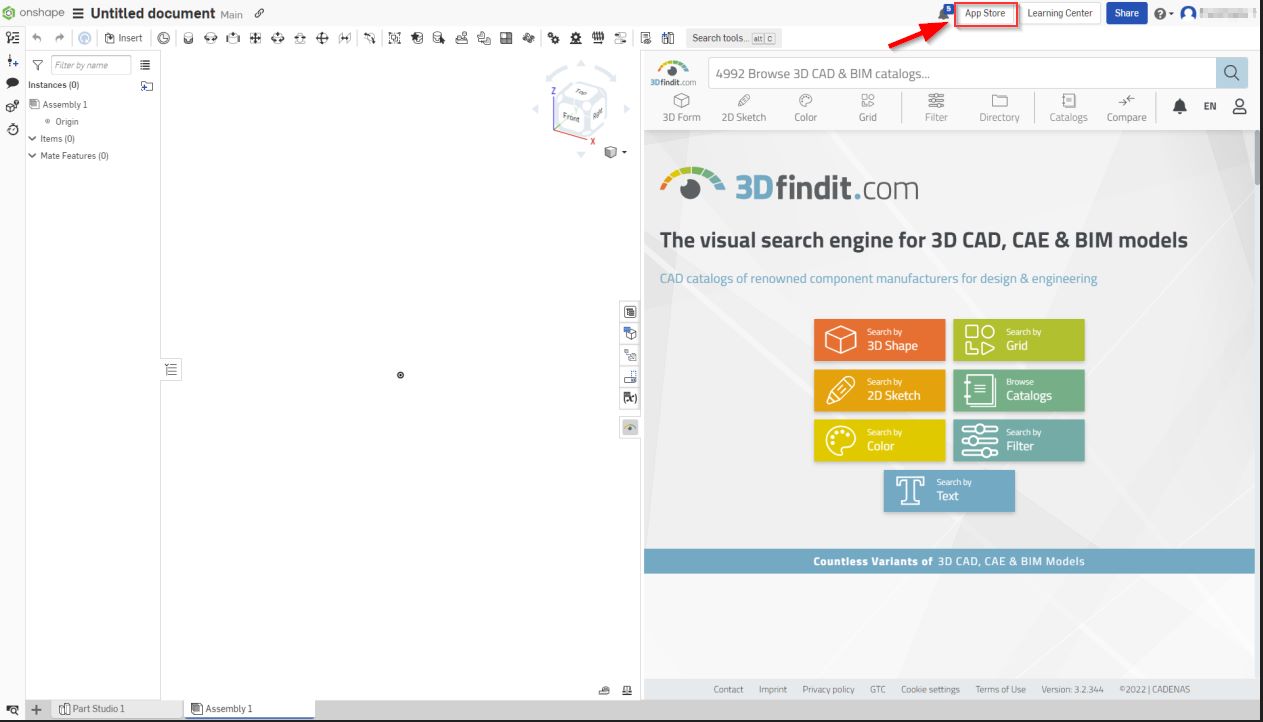Select the Rack and pinion relation tool

click(575, 38)
